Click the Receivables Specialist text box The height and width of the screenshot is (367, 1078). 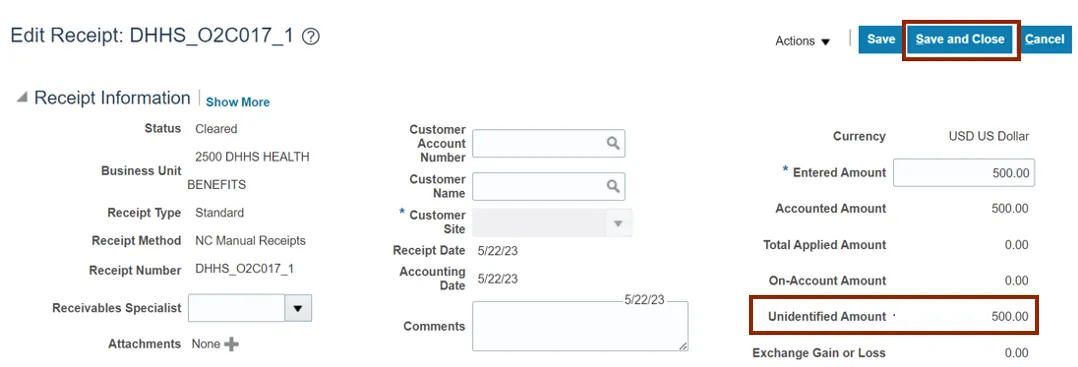point(236,308)
